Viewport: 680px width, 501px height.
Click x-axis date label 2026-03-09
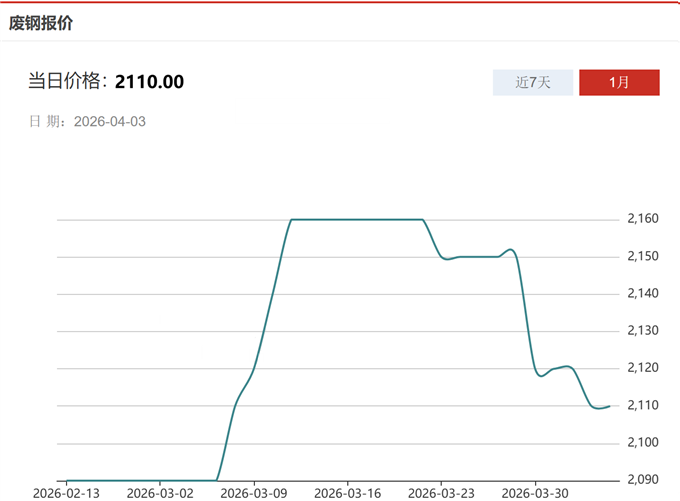point(253,493)
